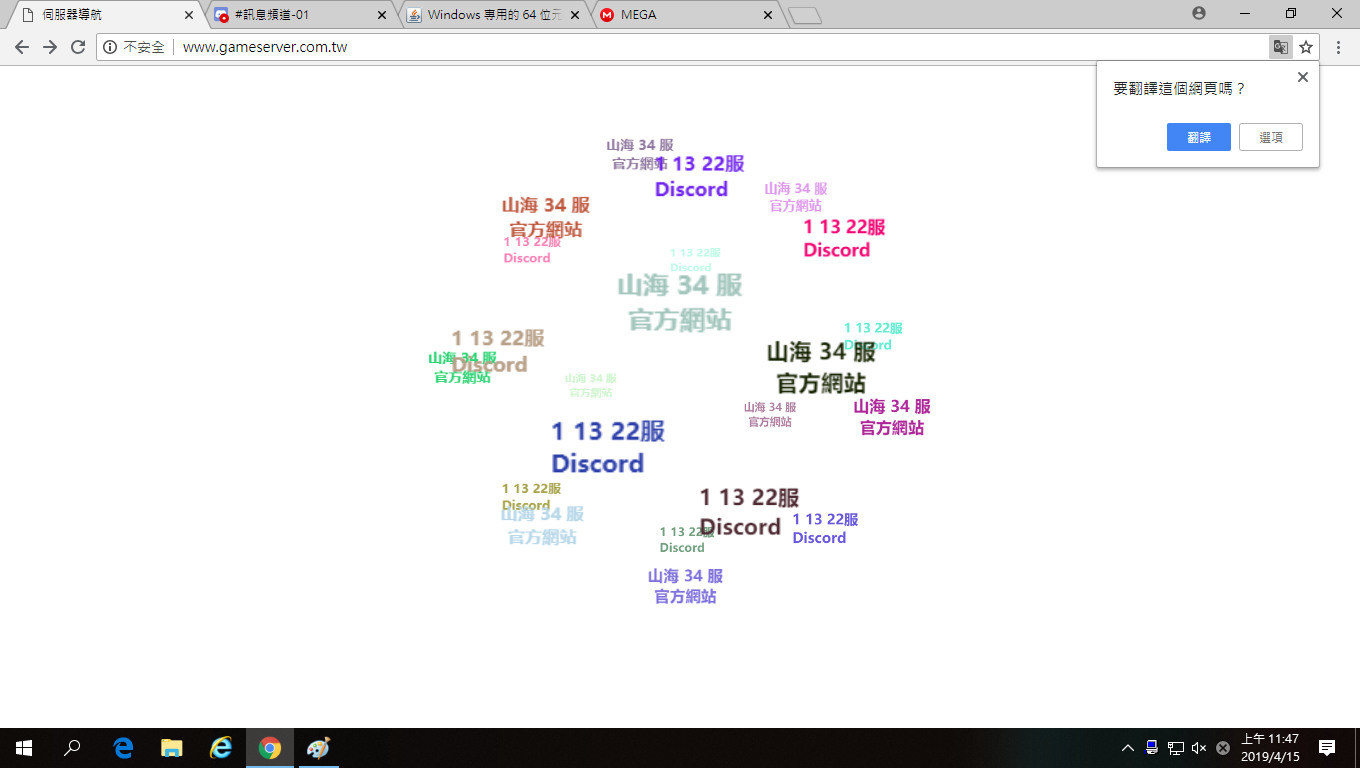
Task: Open the royal blue 1 13 22服 Discord link
Action: 825,528
